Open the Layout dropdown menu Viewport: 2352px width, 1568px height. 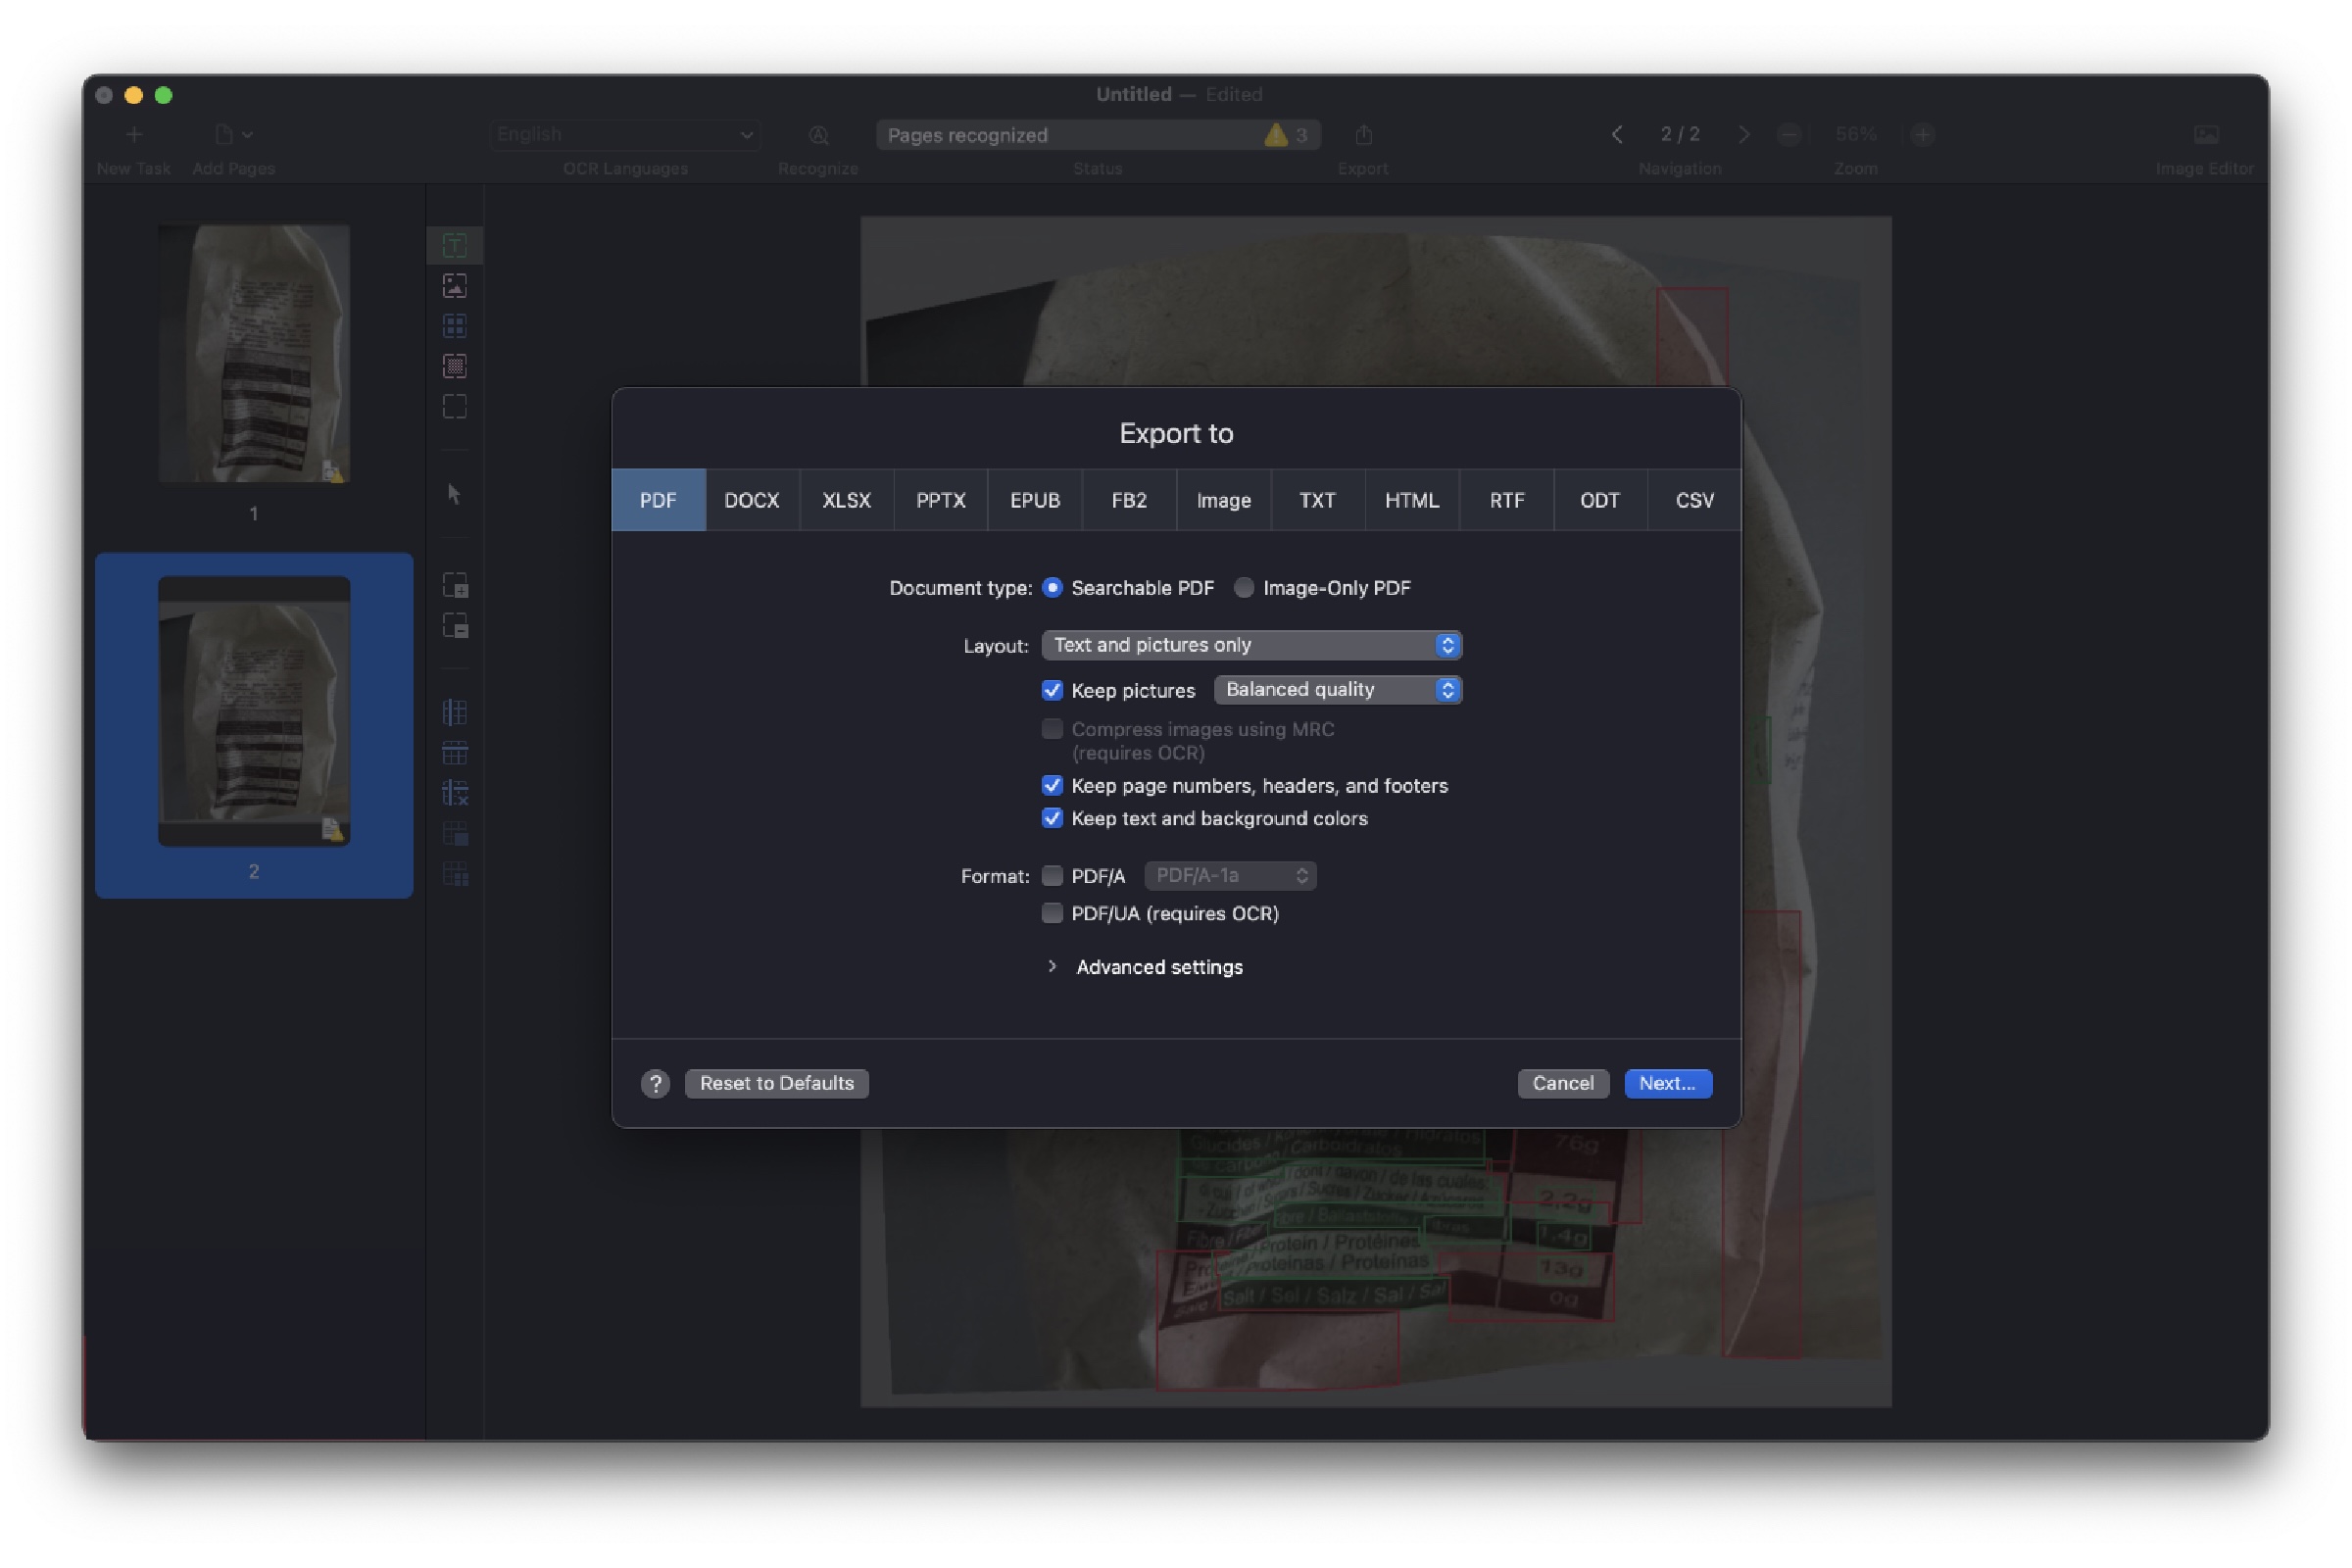tap(1251, 645)
